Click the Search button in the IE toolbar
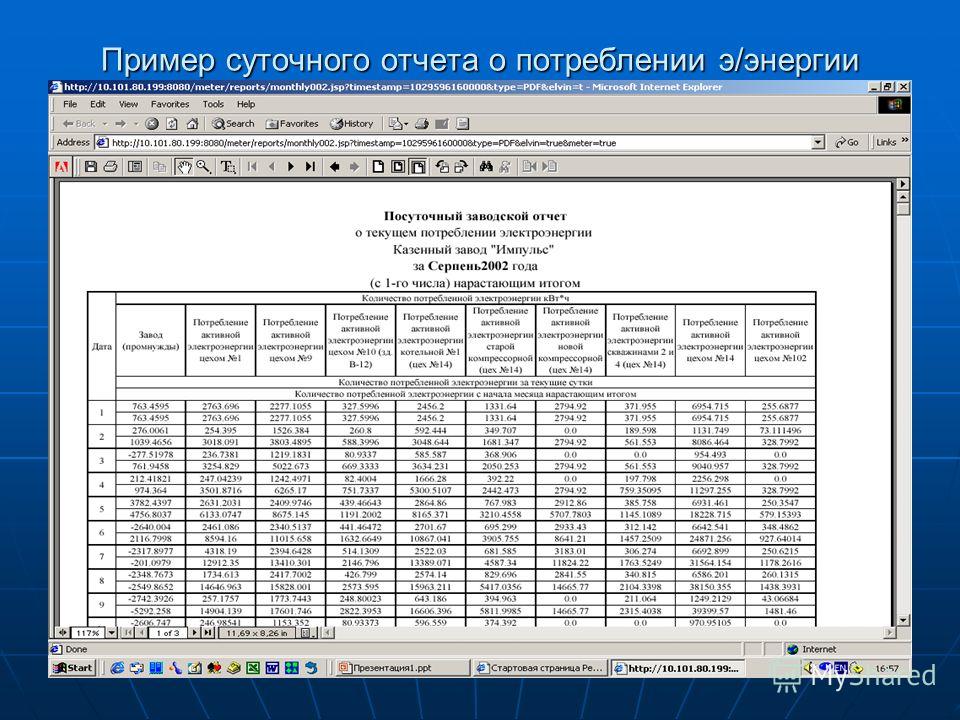960x720 pixels. 233,124
